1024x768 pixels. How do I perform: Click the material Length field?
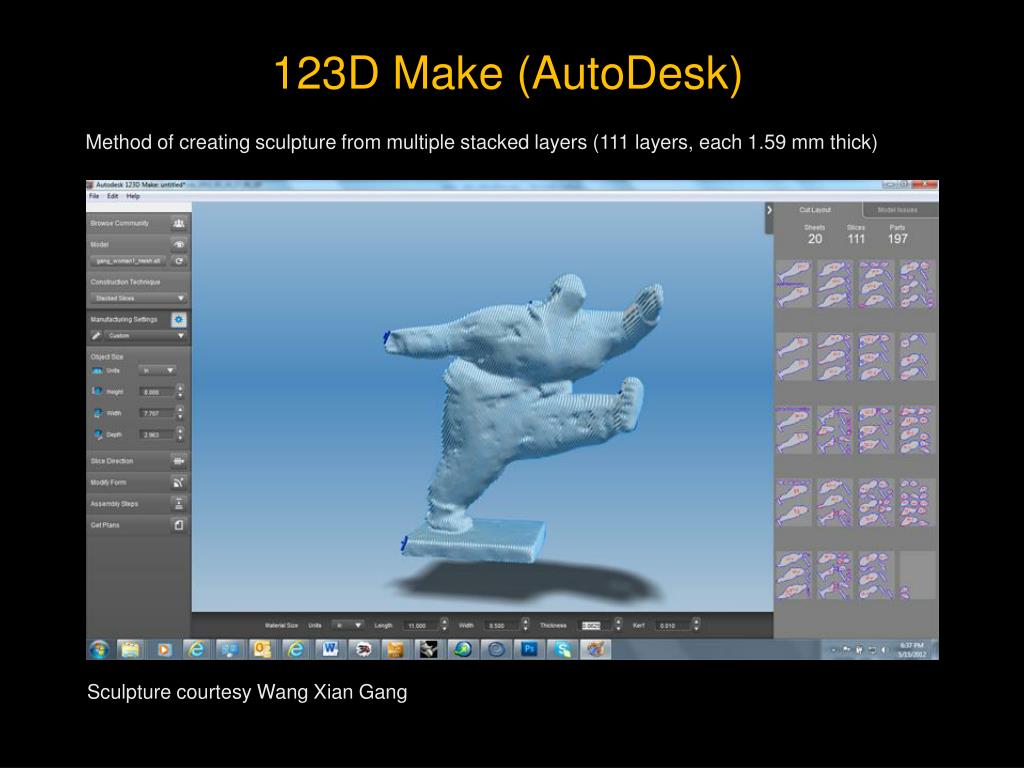click(x=421, y=626)
